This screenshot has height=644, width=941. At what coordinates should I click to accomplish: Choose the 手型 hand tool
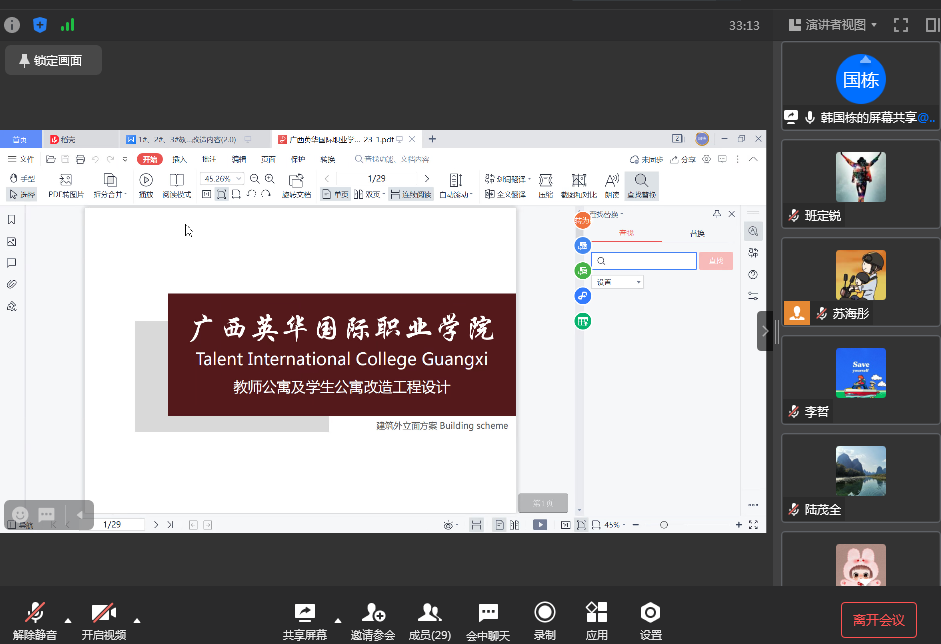coord(23,178)
